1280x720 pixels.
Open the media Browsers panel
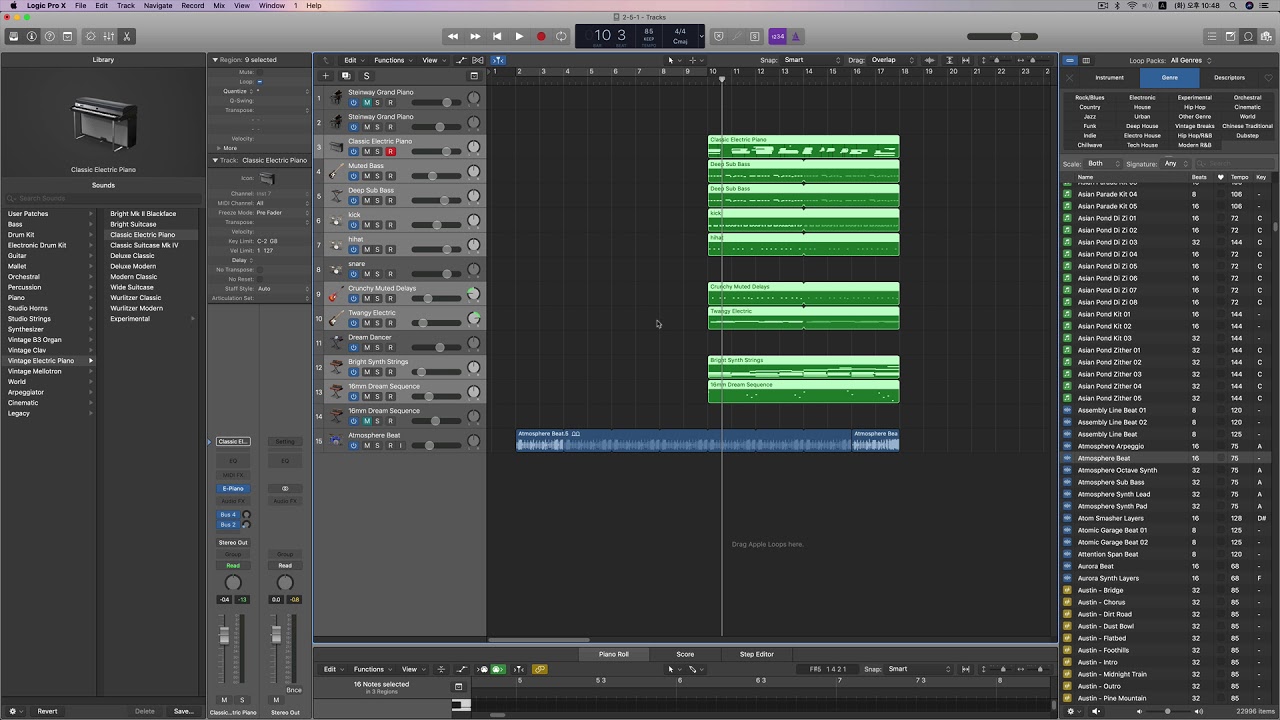coord(1266,37)
